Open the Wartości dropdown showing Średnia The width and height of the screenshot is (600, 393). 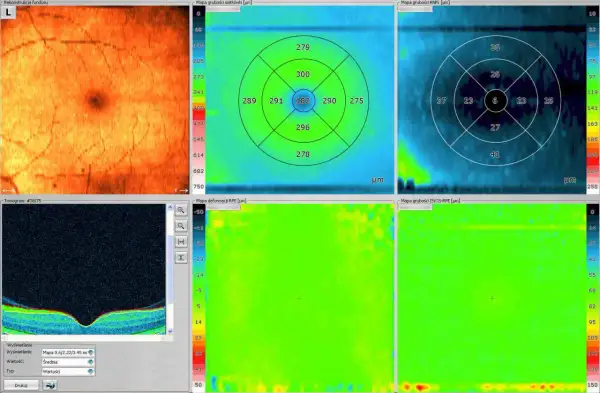pyautogui.click(x=68, y=362)
